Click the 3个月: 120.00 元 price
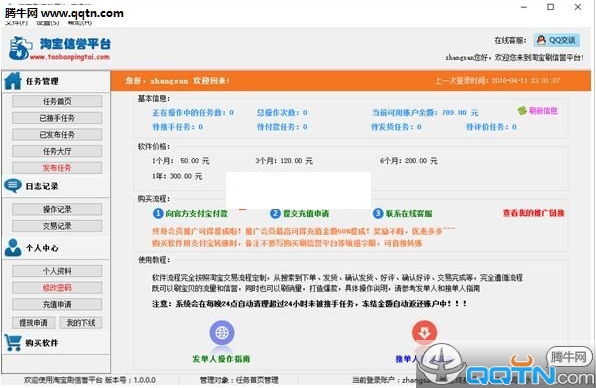This screenshot has width=596, height=388. click(x=284, y=161)
